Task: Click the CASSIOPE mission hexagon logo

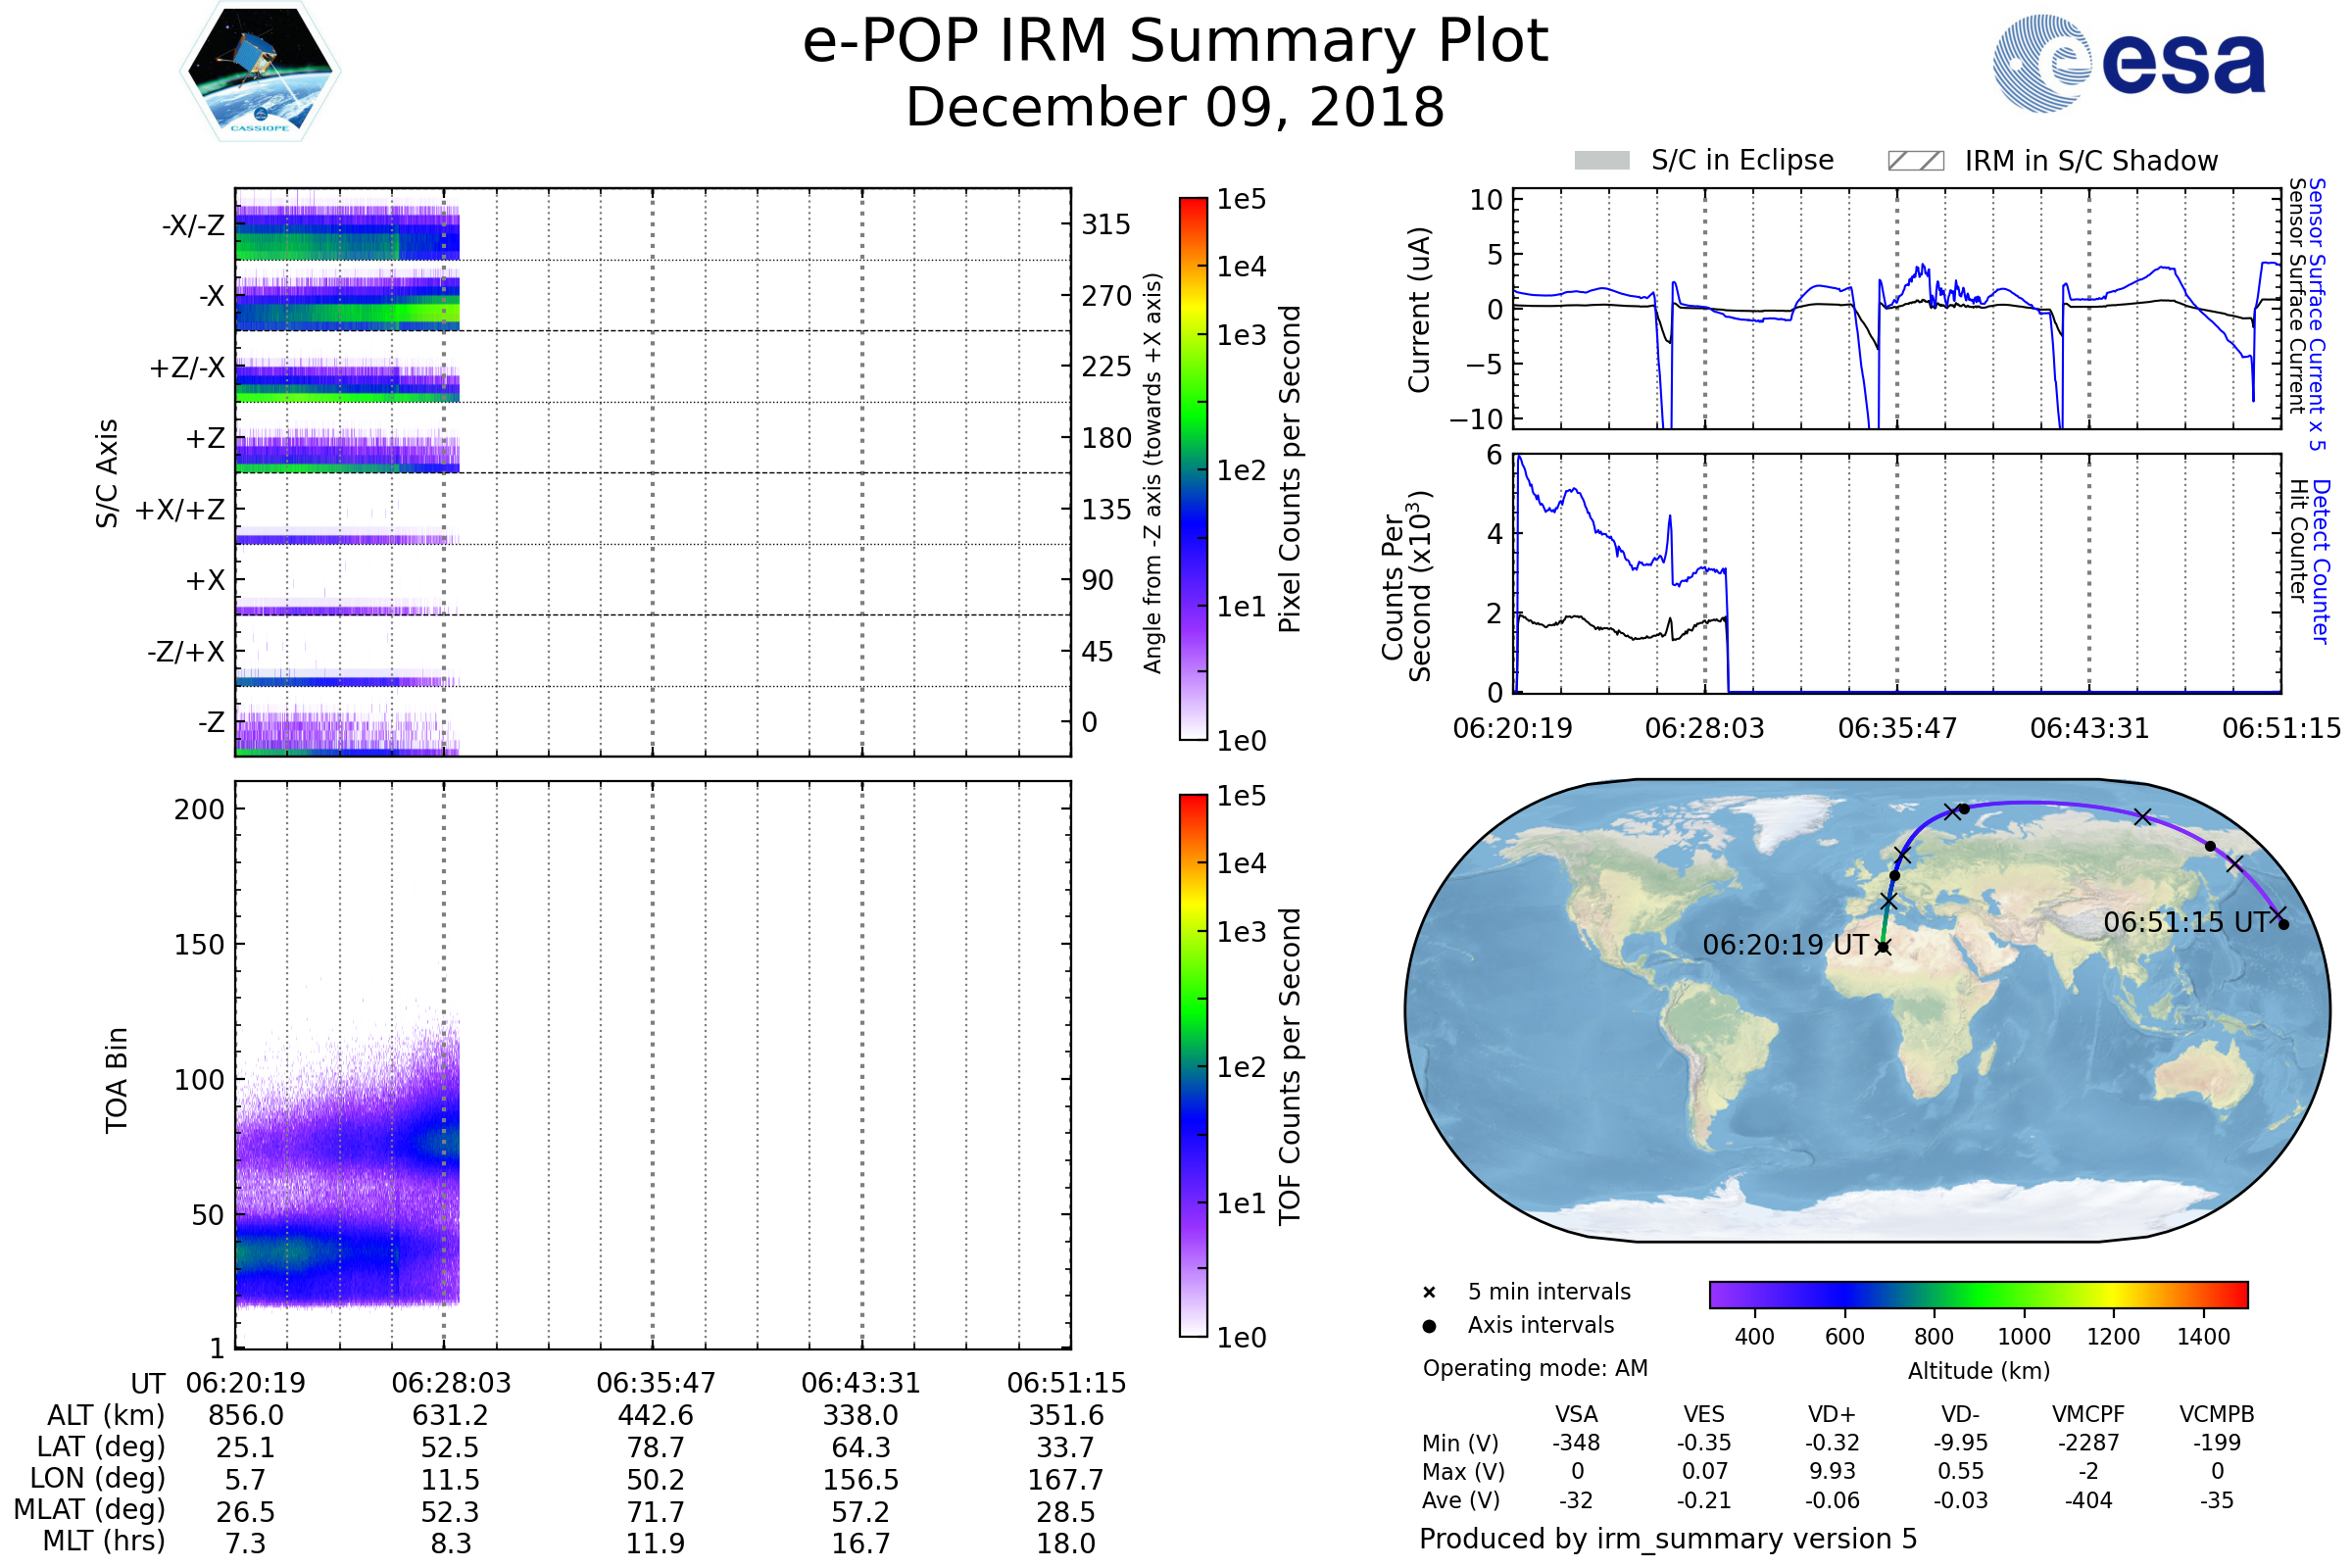Action: point(260,72)
